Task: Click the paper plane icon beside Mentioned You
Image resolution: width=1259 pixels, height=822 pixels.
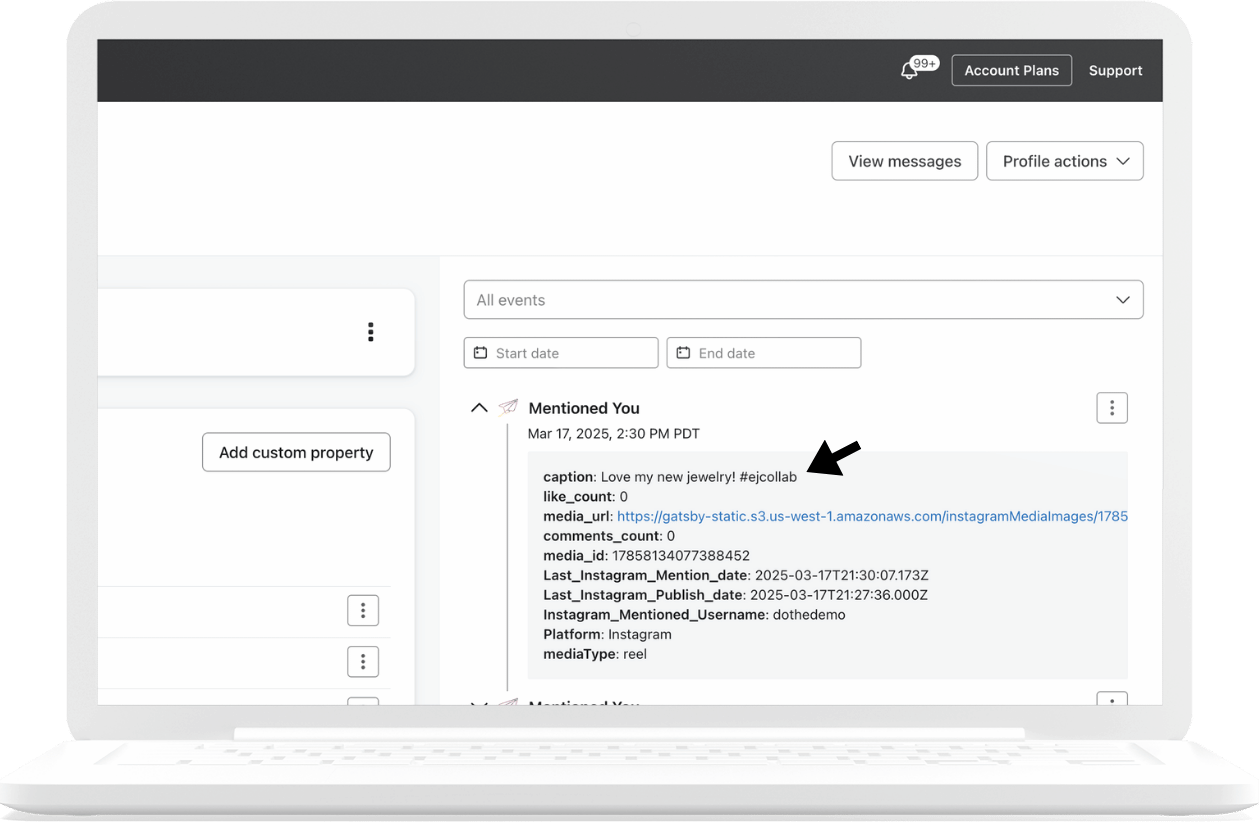Action: (508, 408)
